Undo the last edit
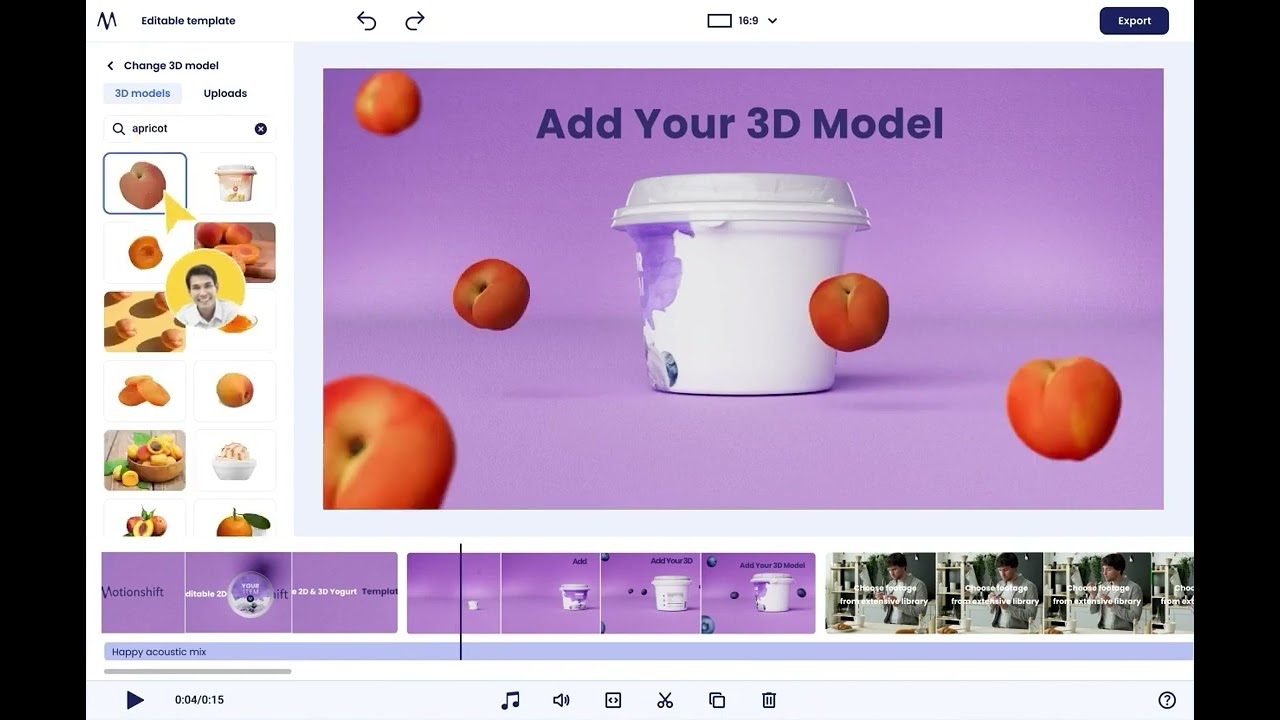Viewport: 1280px width, 720px height. (367, 21)
